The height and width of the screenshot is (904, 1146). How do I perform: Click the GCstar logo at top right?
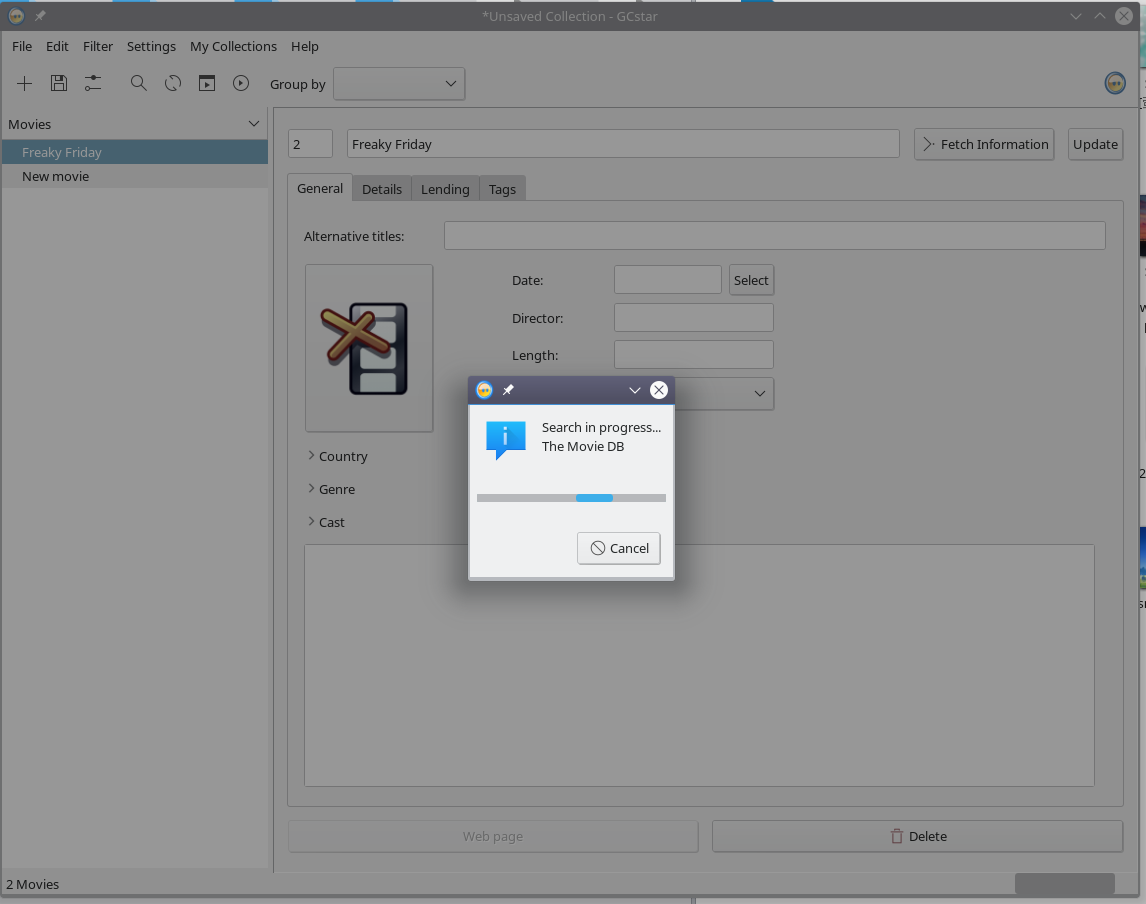1115,84
